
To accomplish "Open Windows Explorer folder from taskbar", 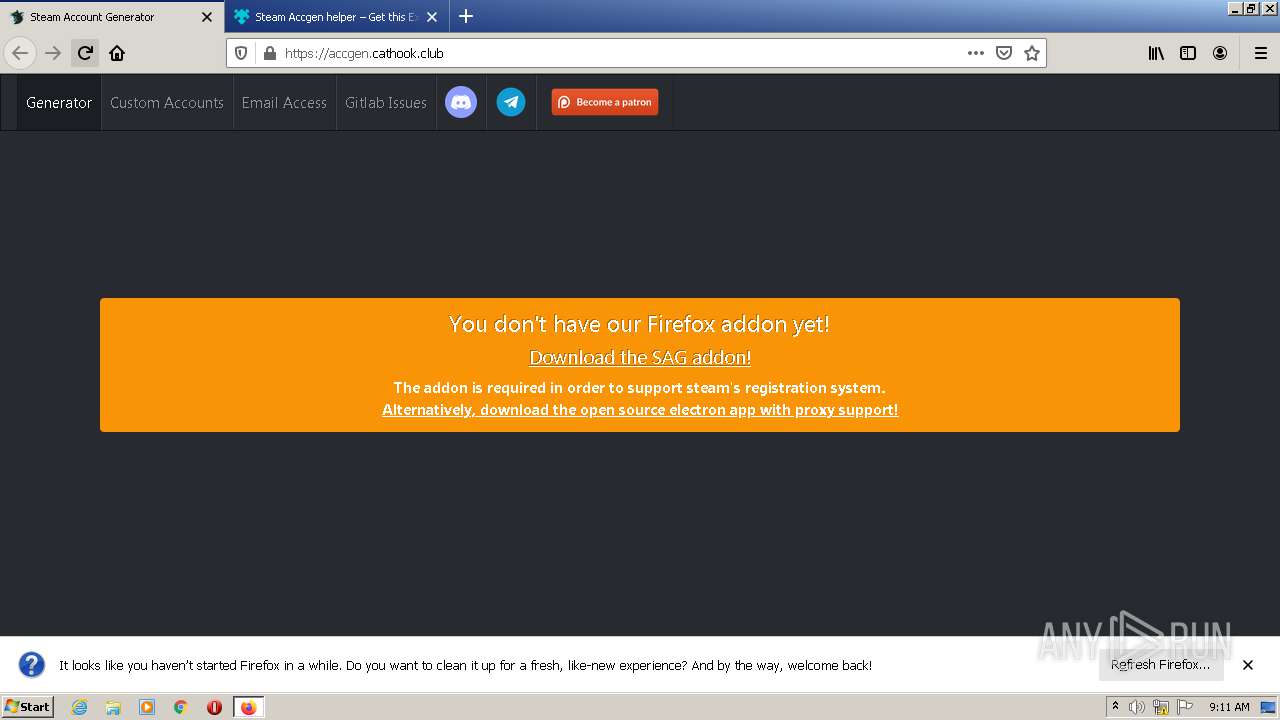I will (x=113, y=707).
